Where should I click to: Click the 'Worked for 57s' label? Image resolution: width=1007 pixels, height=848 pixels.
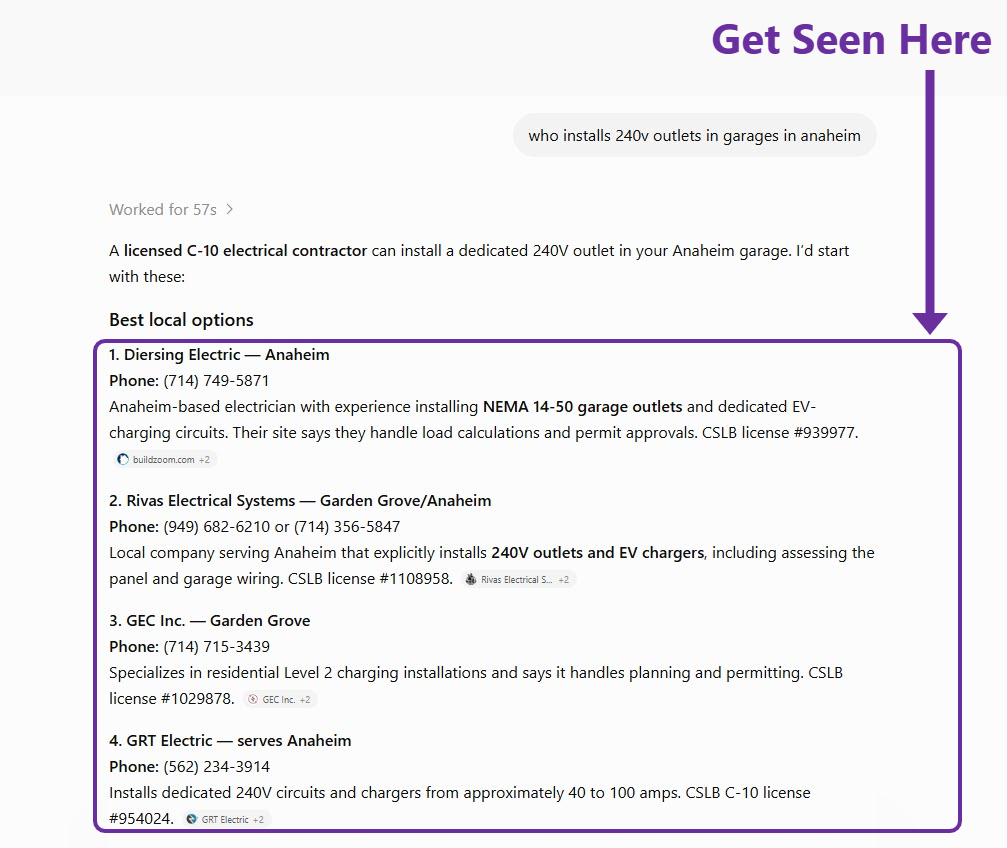pos(163,209)
